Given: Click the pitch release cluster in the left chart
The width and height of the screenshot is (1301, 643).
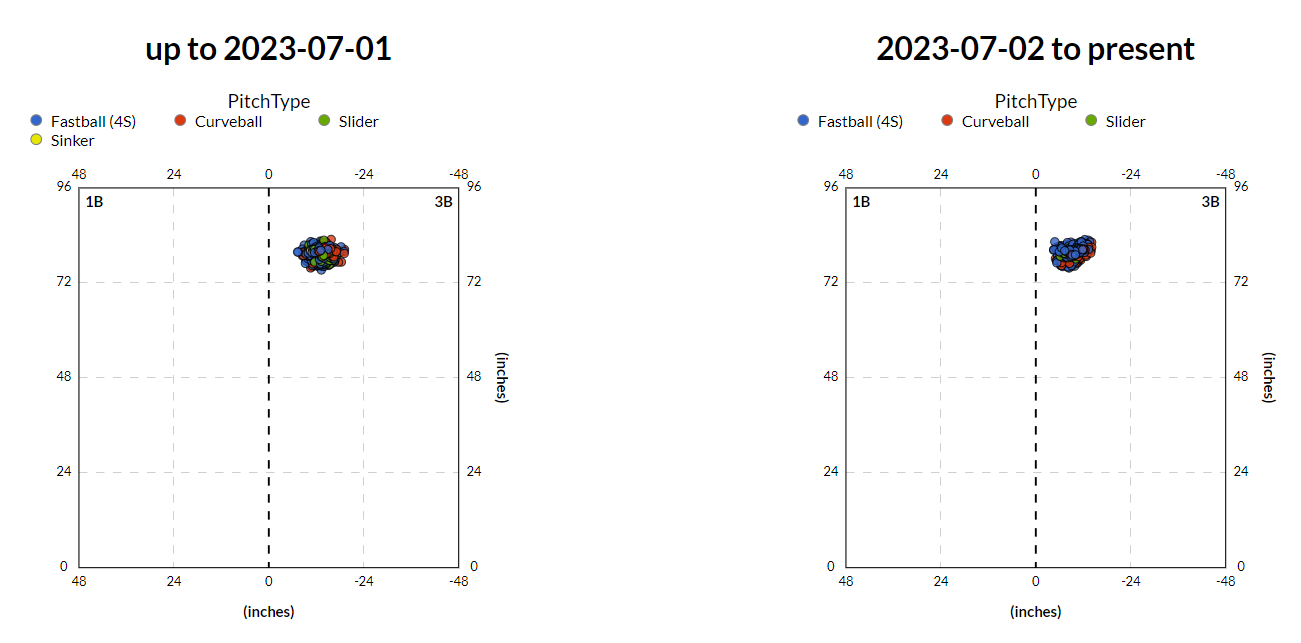Looking at the screenshot, I should pos(321,254).
